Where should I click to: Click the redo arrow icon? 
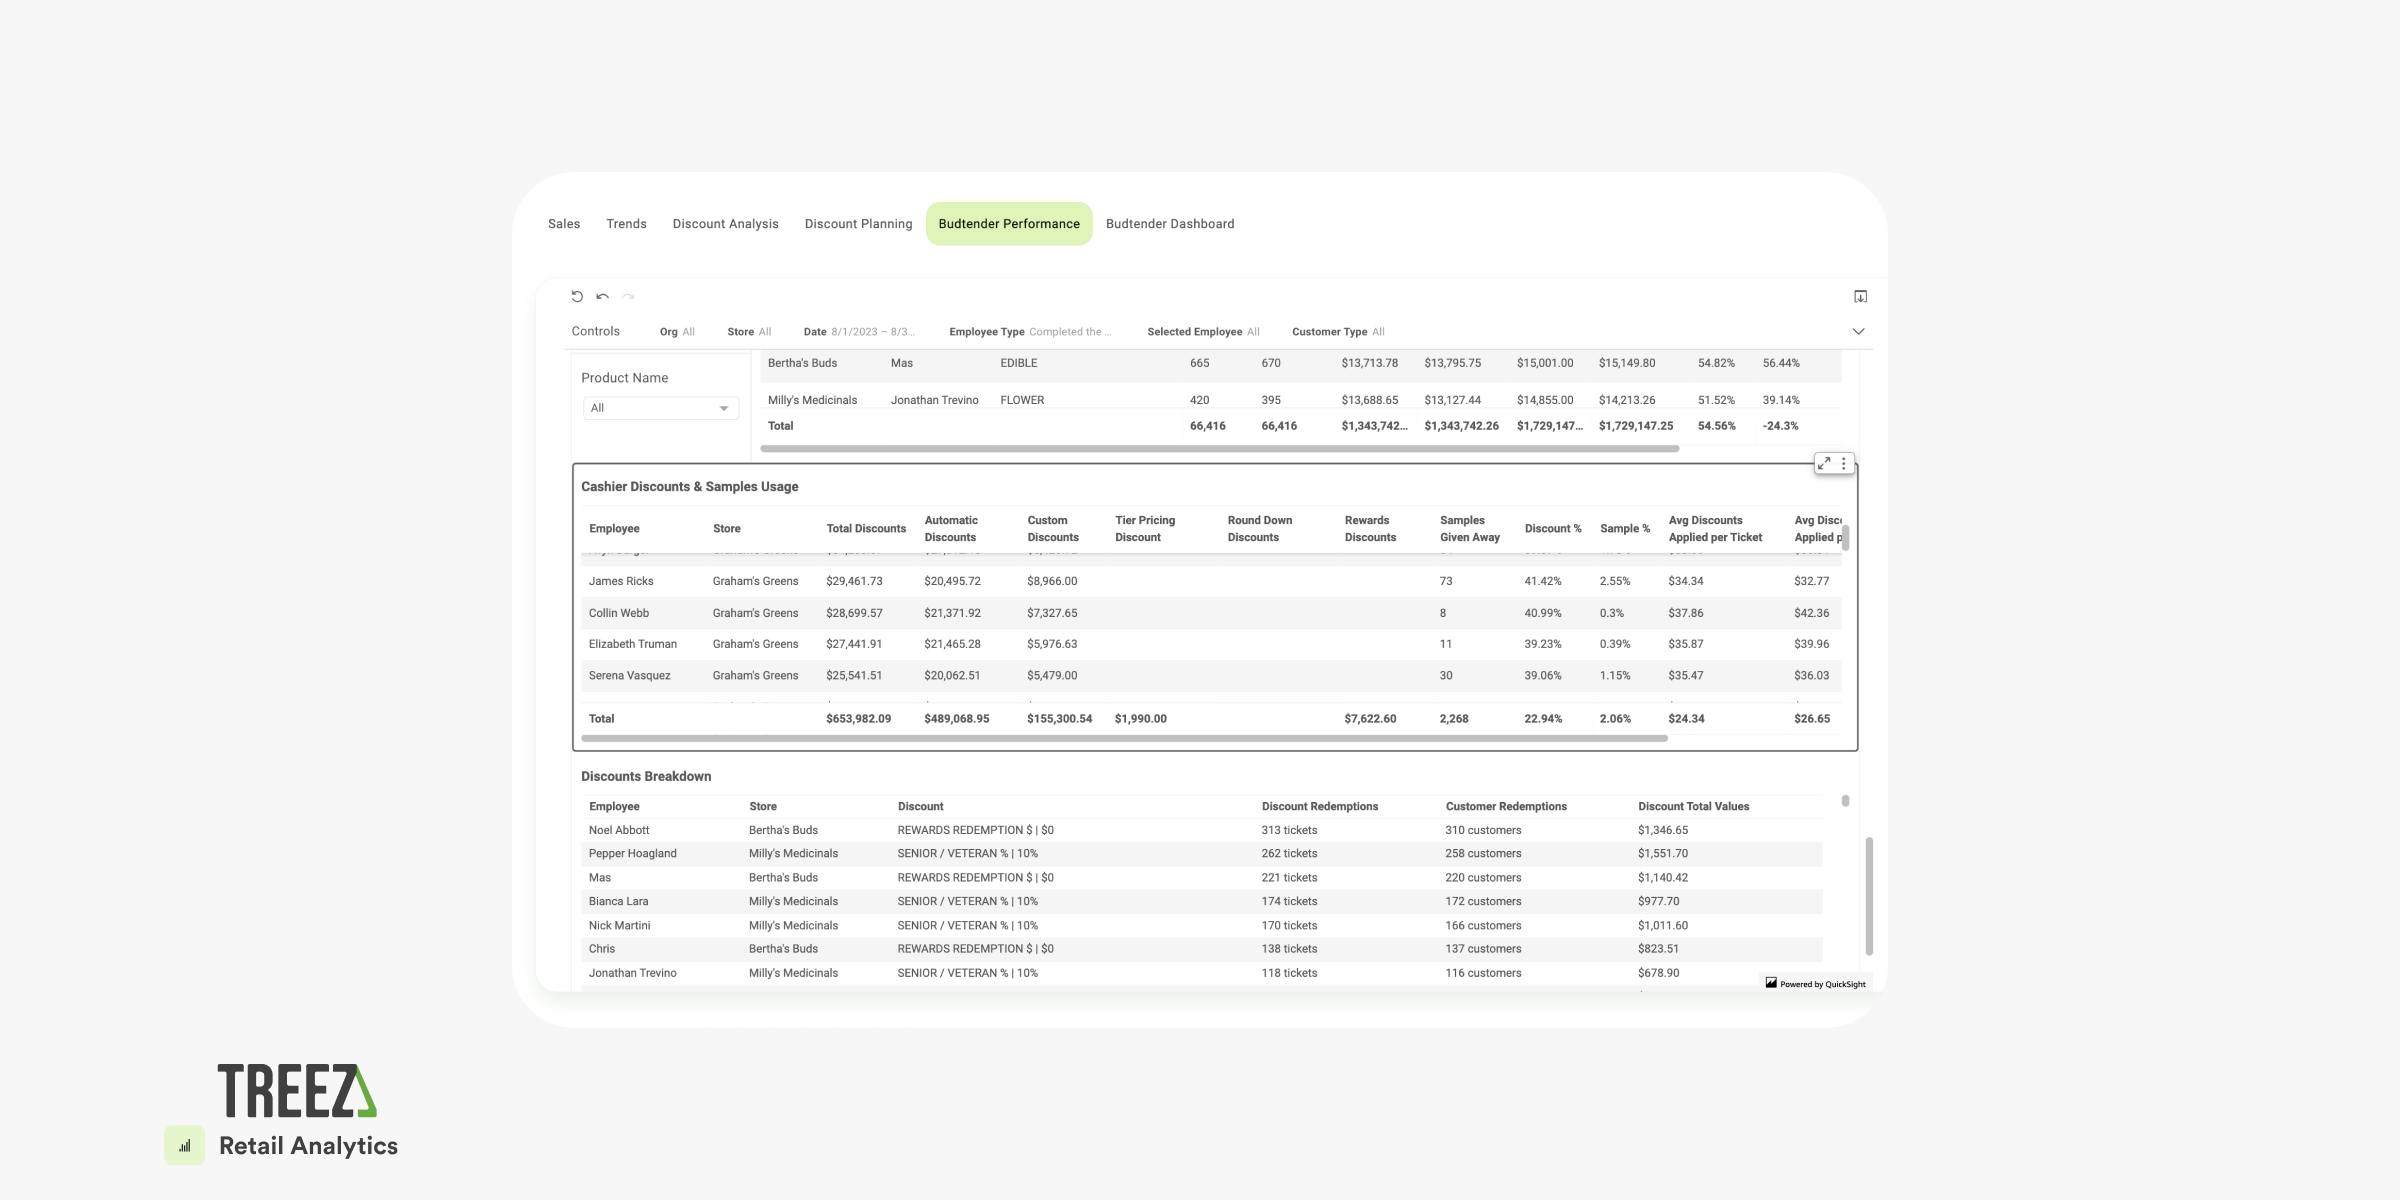[x=628, y=297]
